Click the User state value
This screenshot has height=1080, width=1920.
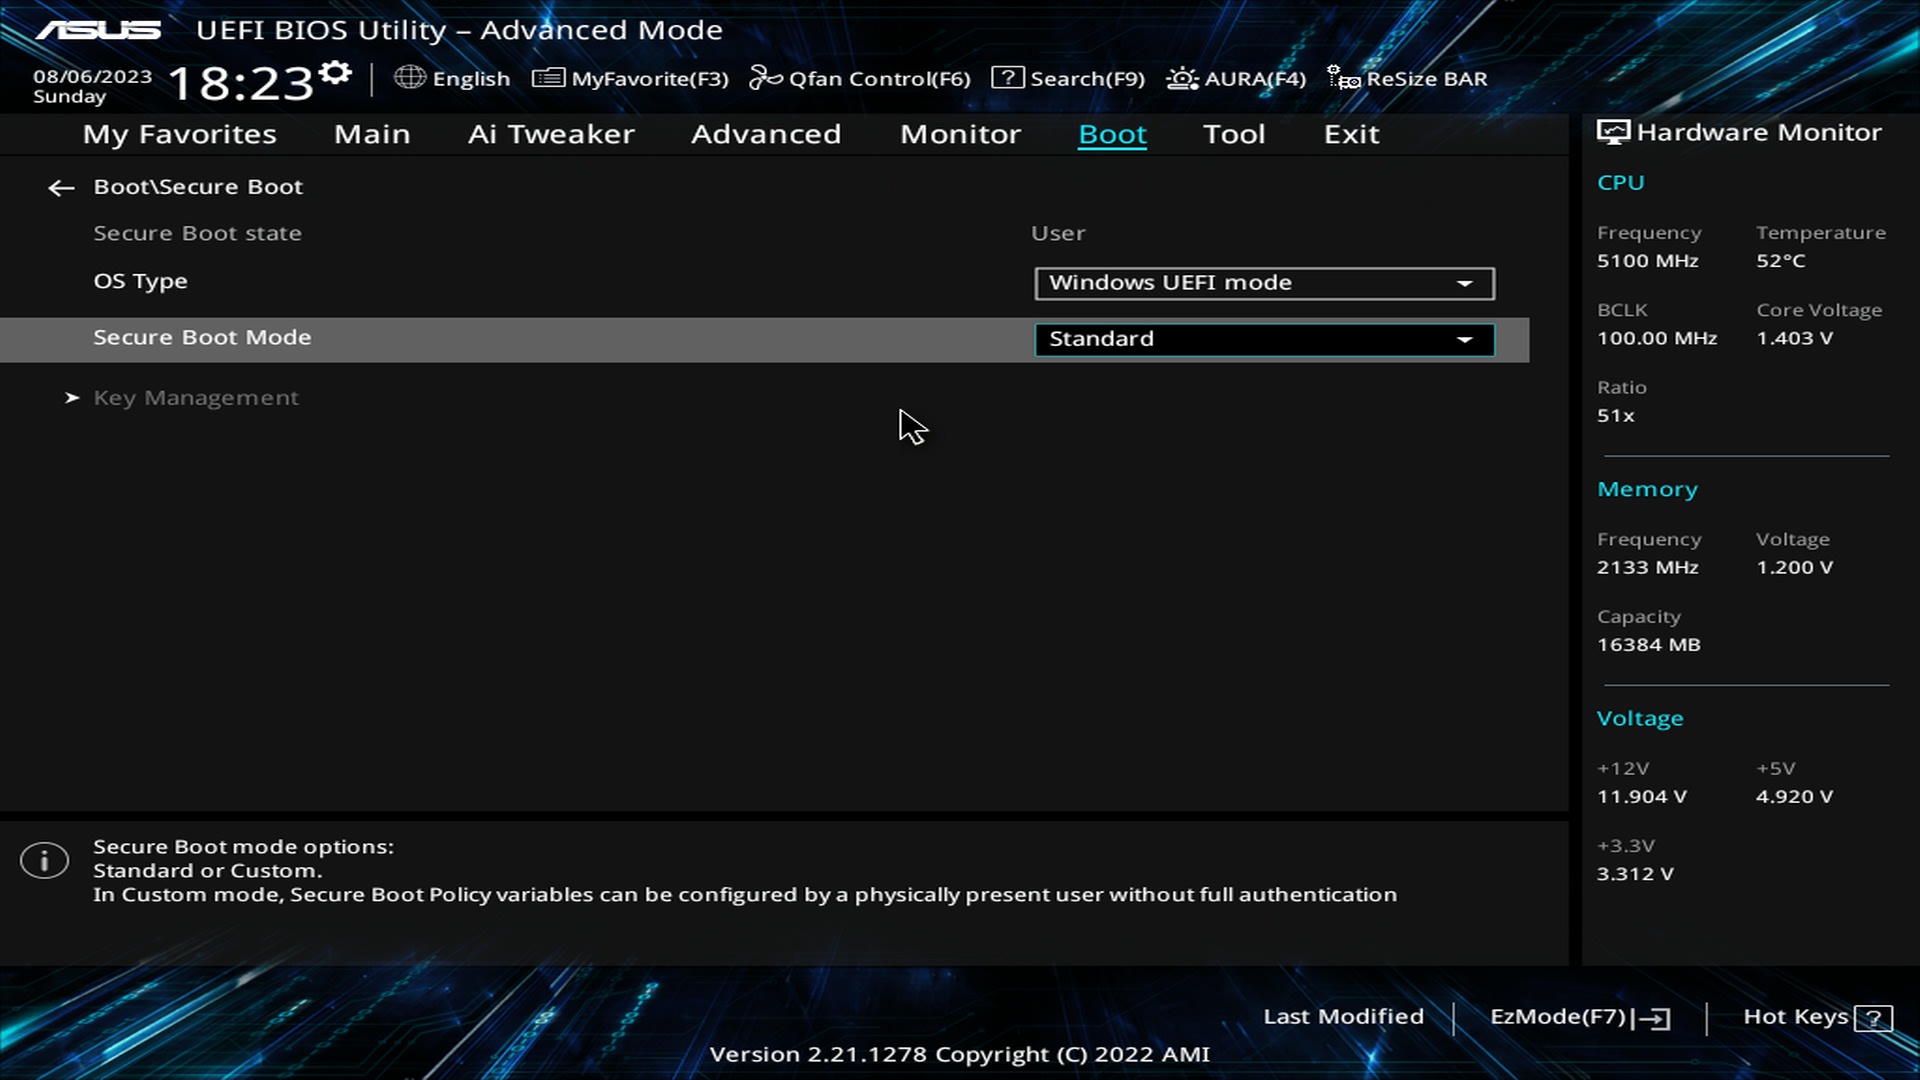(1058, 233)
